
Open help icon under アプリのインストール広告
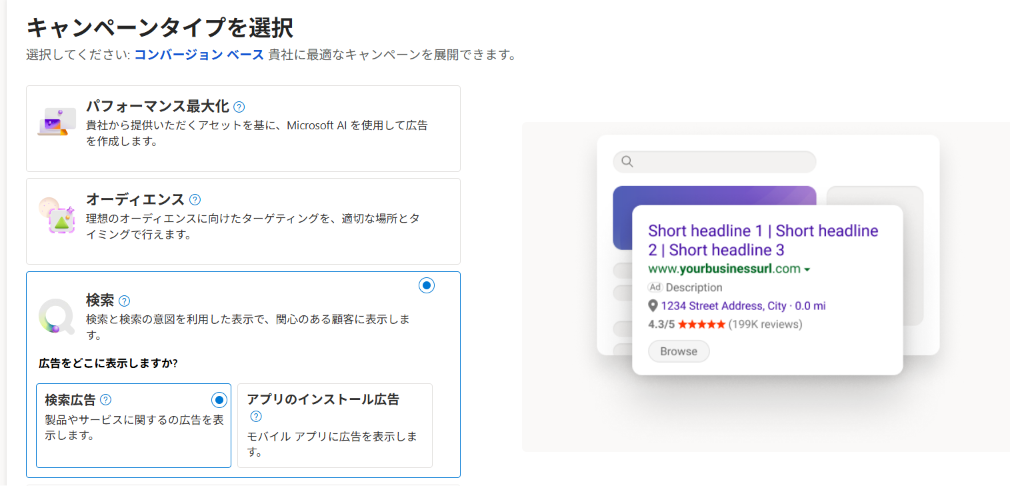[256, 416]
